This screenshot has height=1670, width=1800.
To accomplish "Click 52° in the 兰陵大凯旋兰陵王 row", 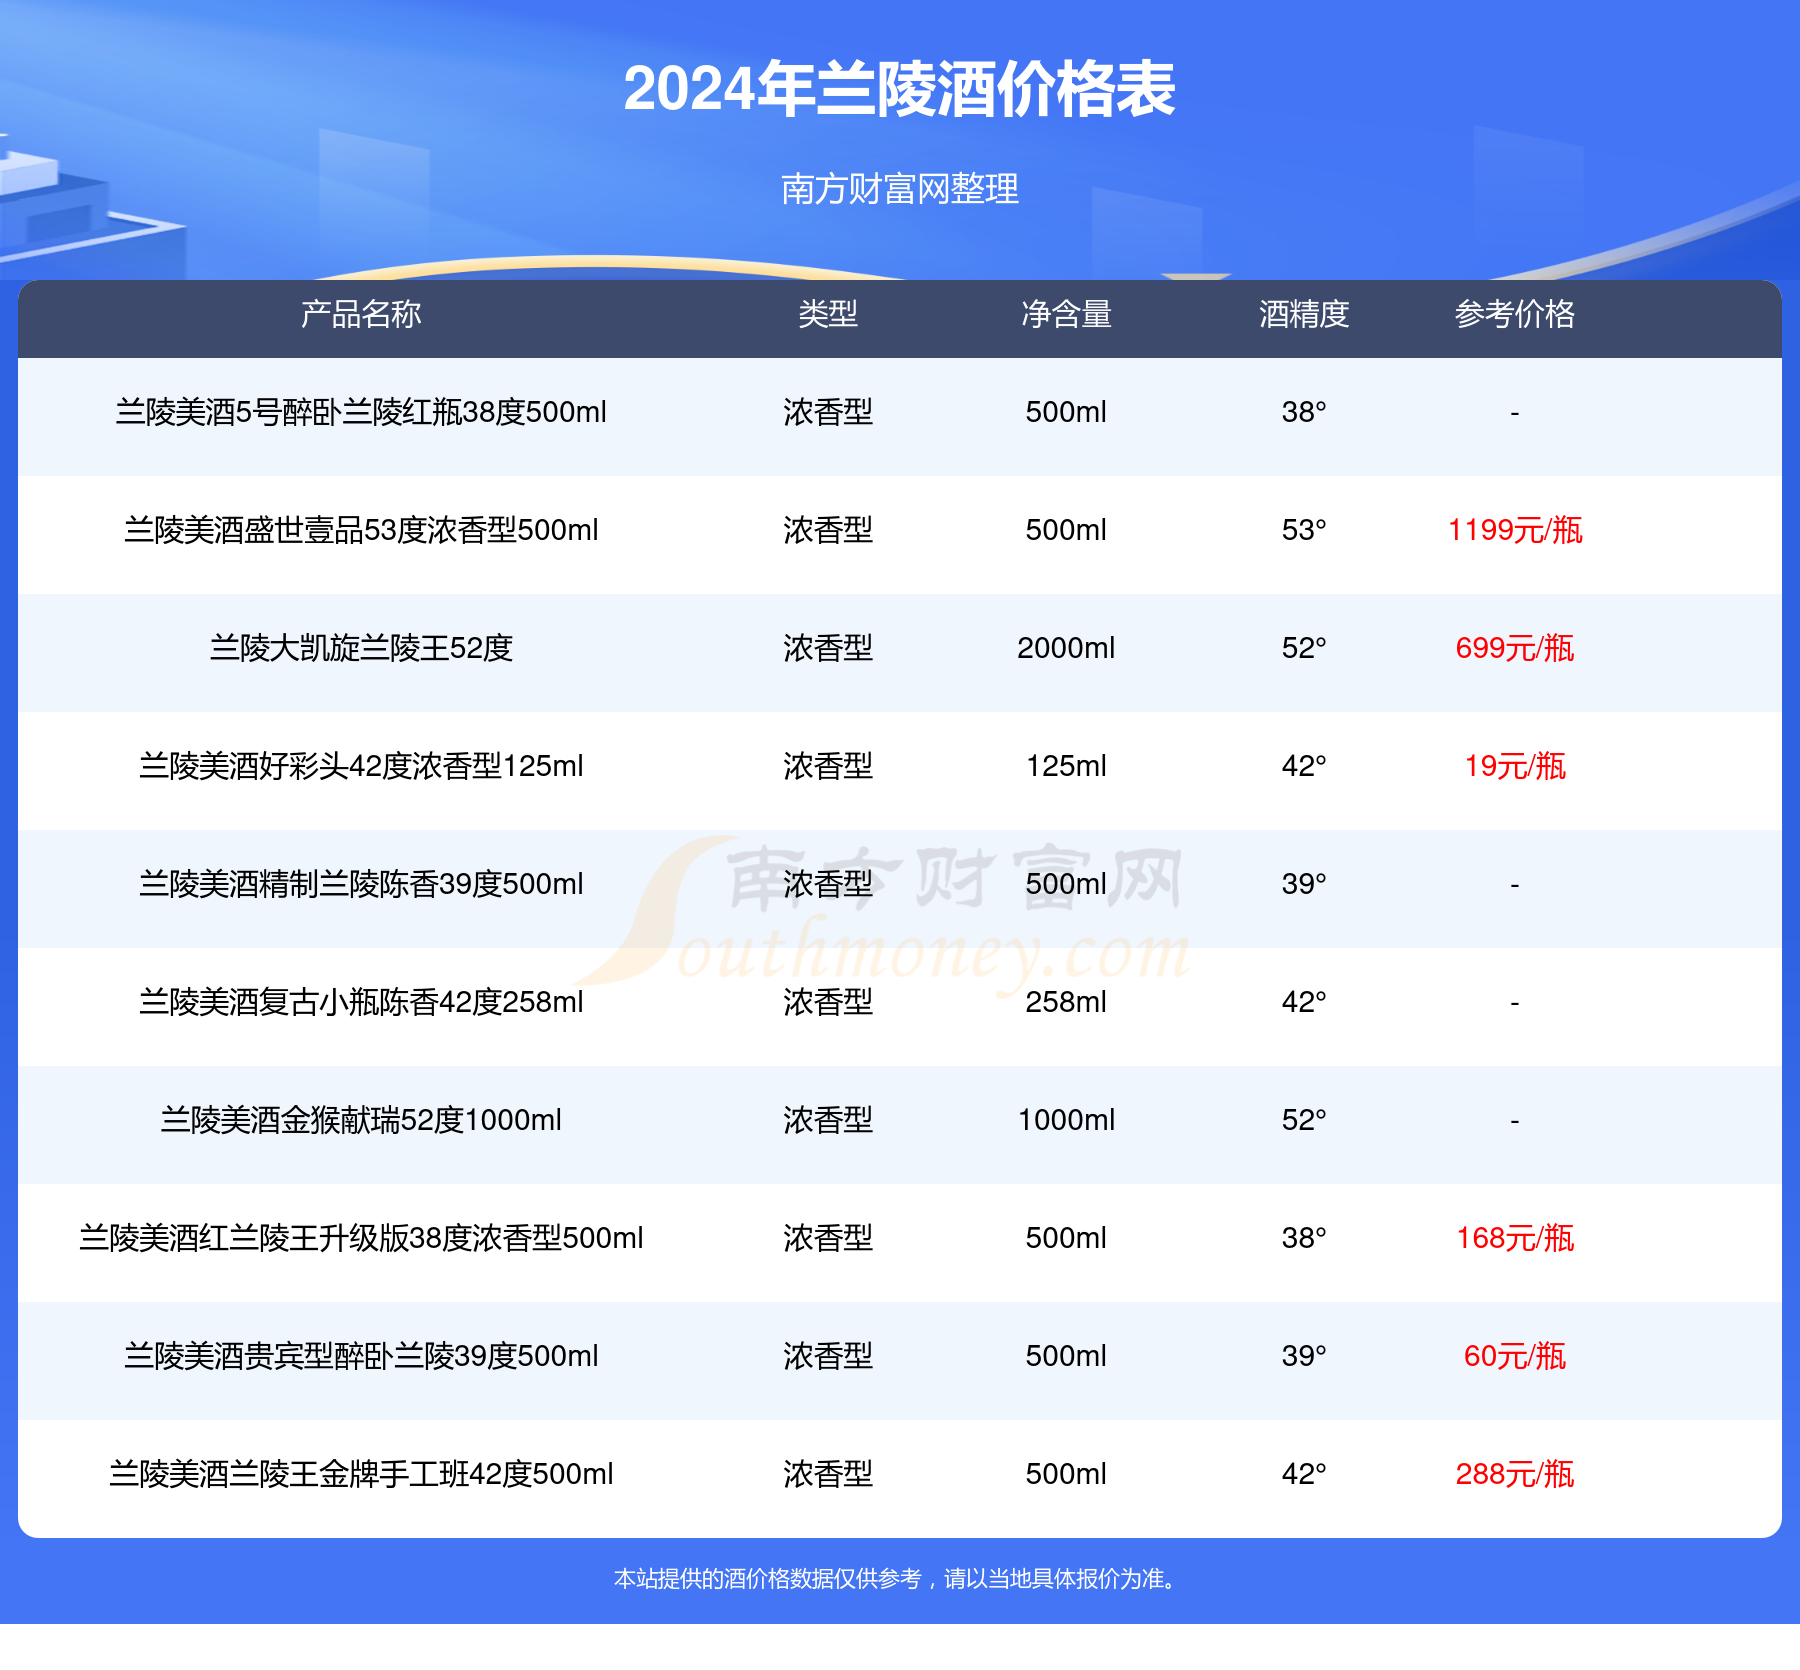I will [x=1304, y=648].
